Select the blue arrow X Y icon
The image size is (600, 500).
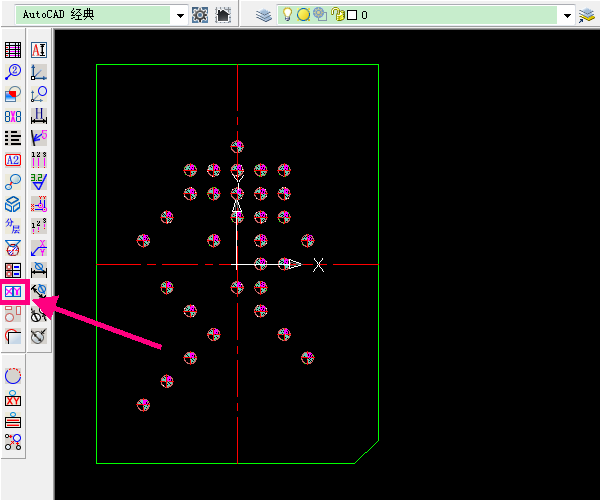tap(39, 248)
